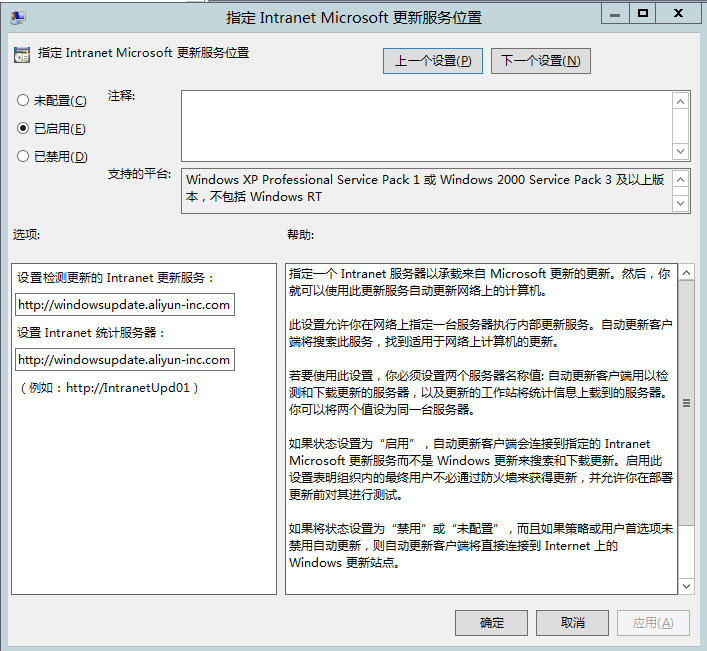Click the 注释 box scroll-down arrow
Image resolution: width=707 pixels, height=651 pixels.
pos(681,151)
